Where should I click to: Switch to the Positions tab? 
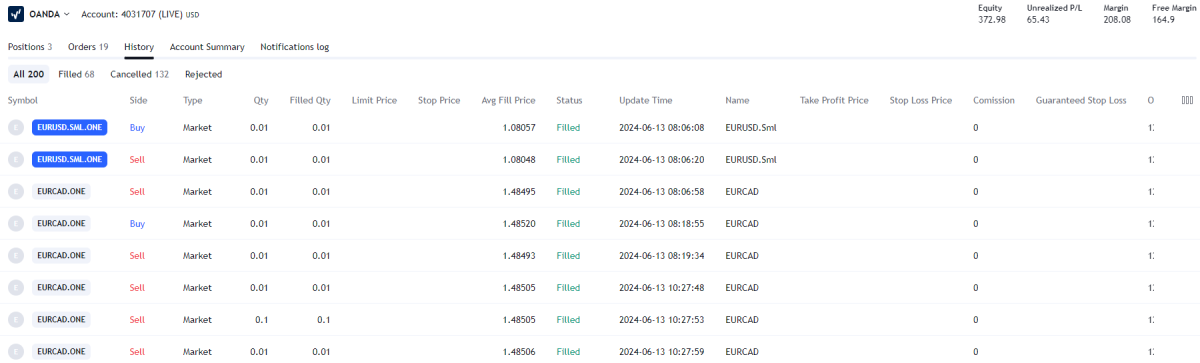pos(30,47)
